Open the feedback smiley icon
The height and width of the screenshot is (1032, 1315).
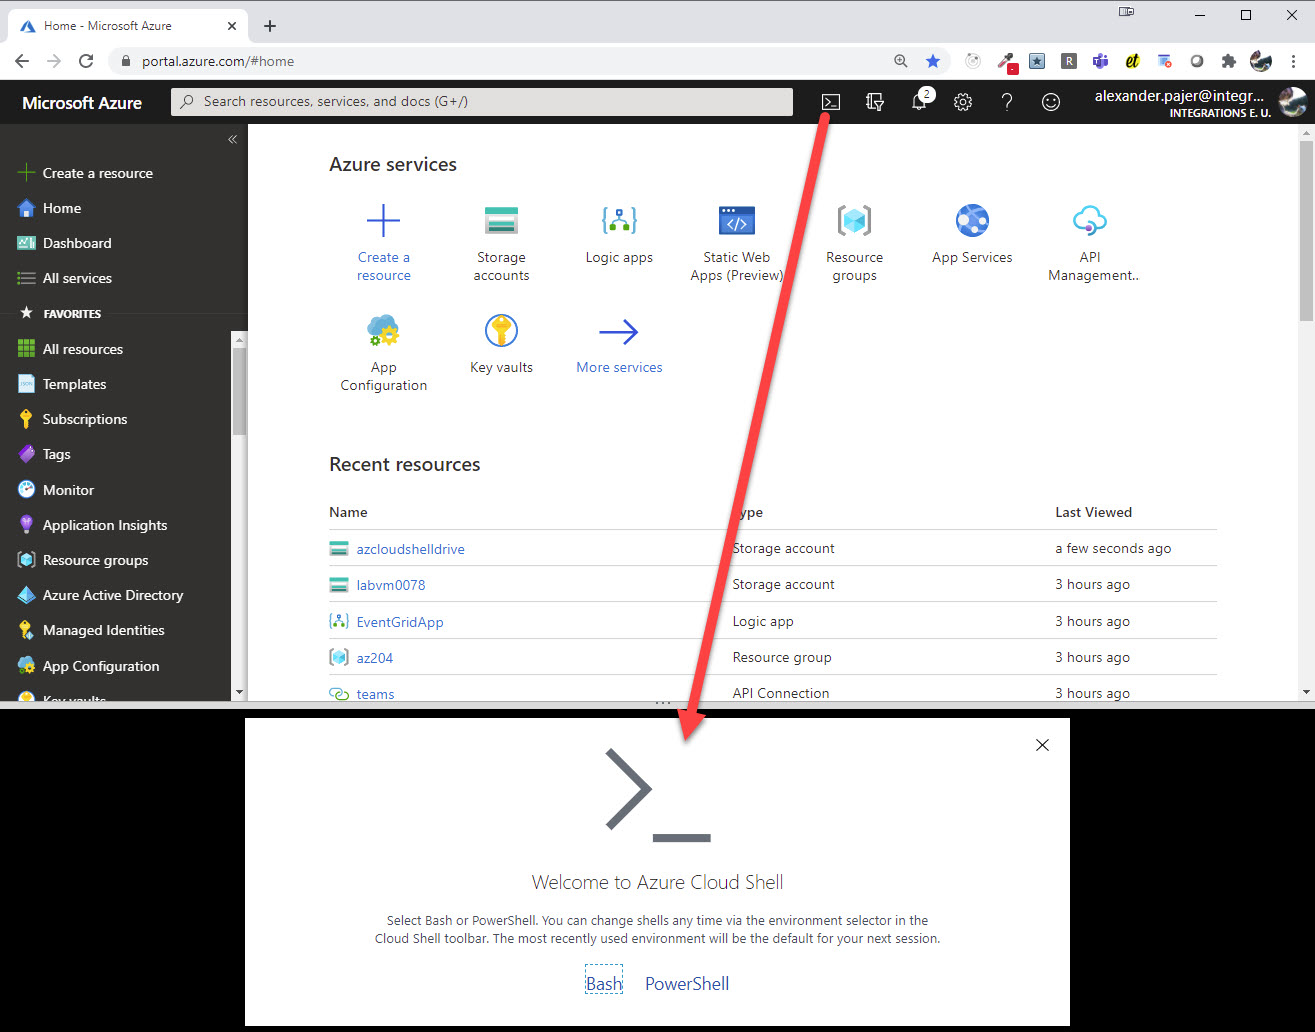(x=1051, y=102)
